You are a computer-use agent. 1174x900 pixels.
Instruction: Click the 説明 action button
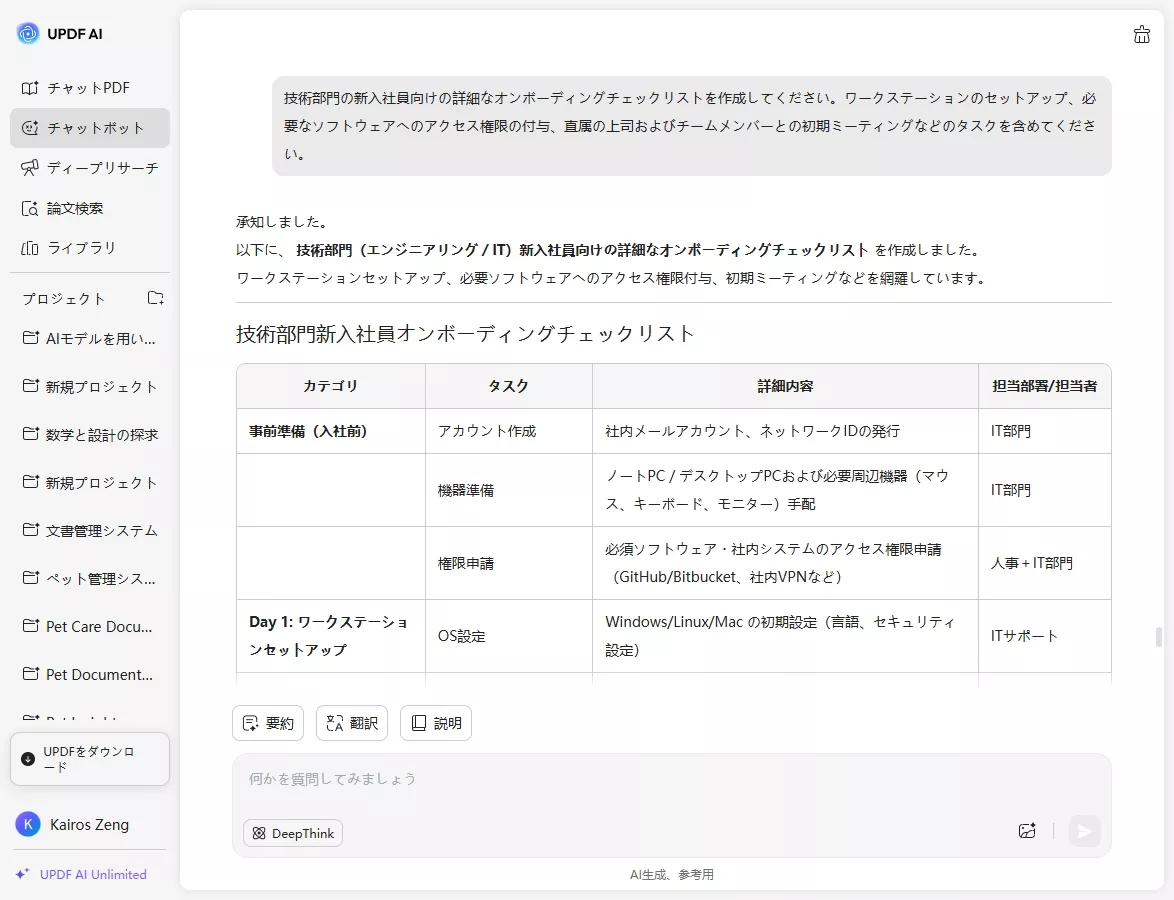[x=435, y=723]
